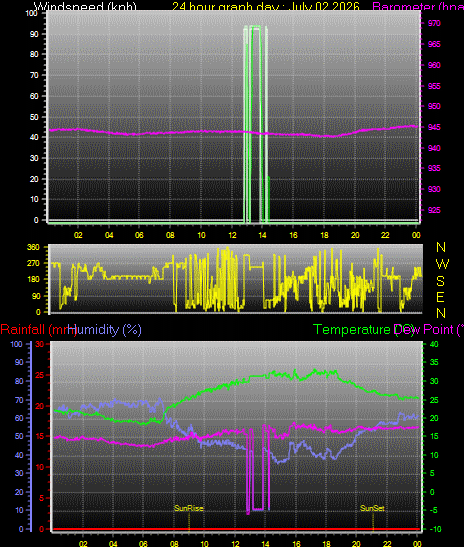This screenshot has width=464, height=547.
Task: Click hour 12 under the windspeed graph
Action: [232, 235]
